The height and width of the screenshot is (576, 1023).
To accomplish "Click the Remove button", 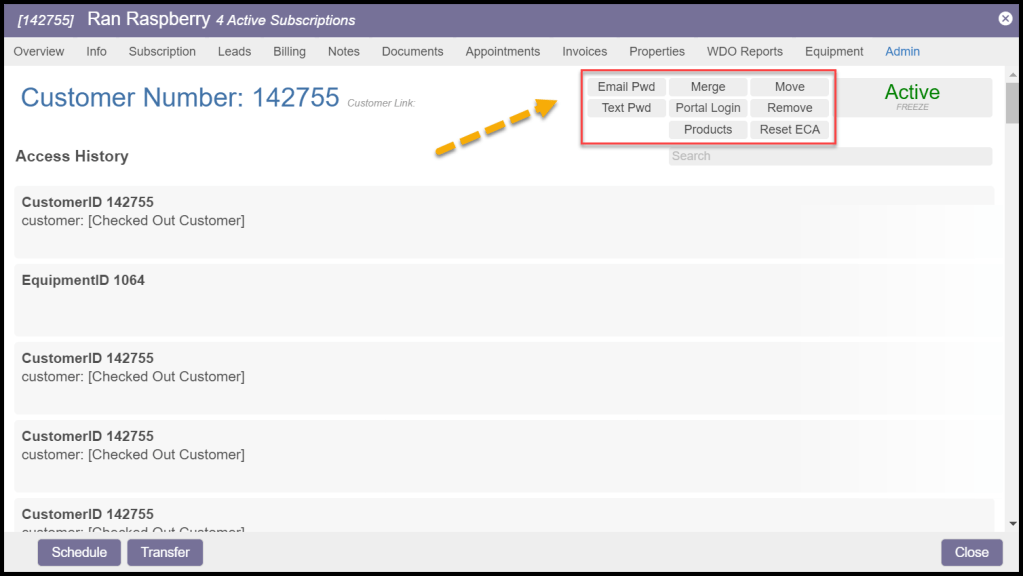I will pos(789,108).
